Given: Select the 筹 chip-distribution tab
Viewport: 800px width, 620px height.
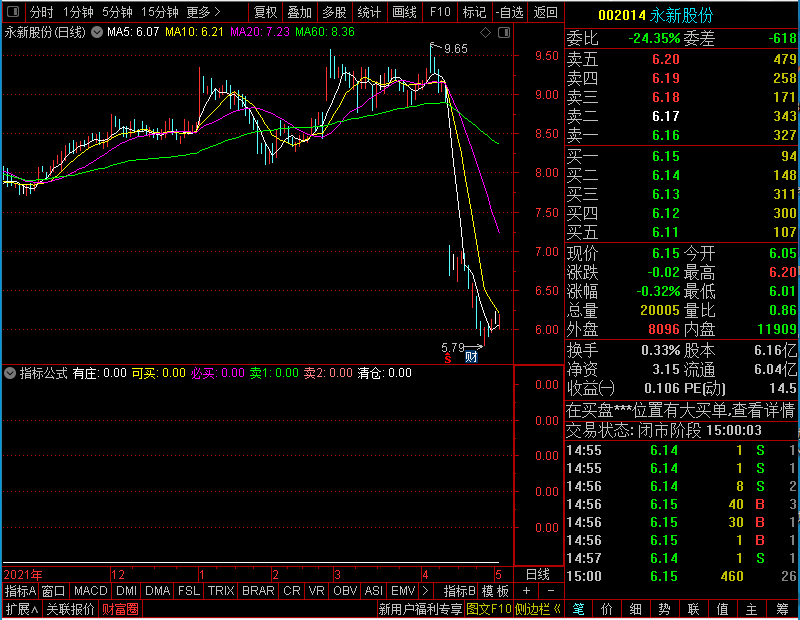Looking at the screenshot, I should pos(782,609).
